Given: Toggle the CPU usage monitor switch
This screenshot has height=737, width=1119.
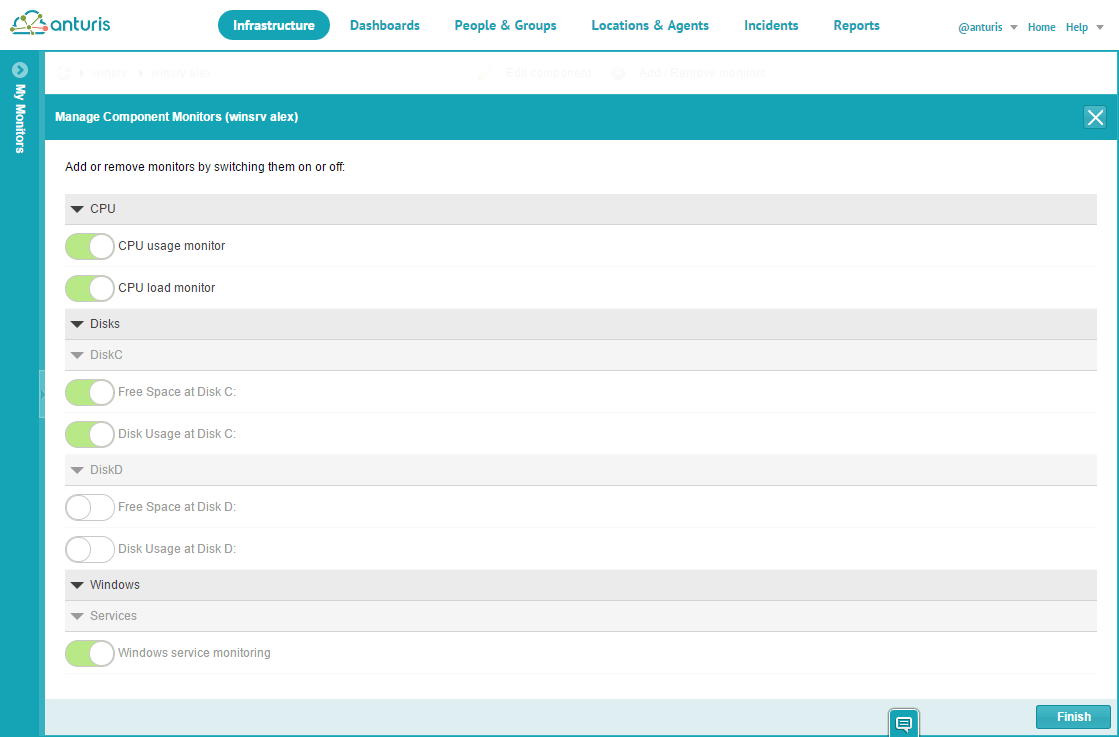Looking at the screenshot, I should (x=90, y=246).
